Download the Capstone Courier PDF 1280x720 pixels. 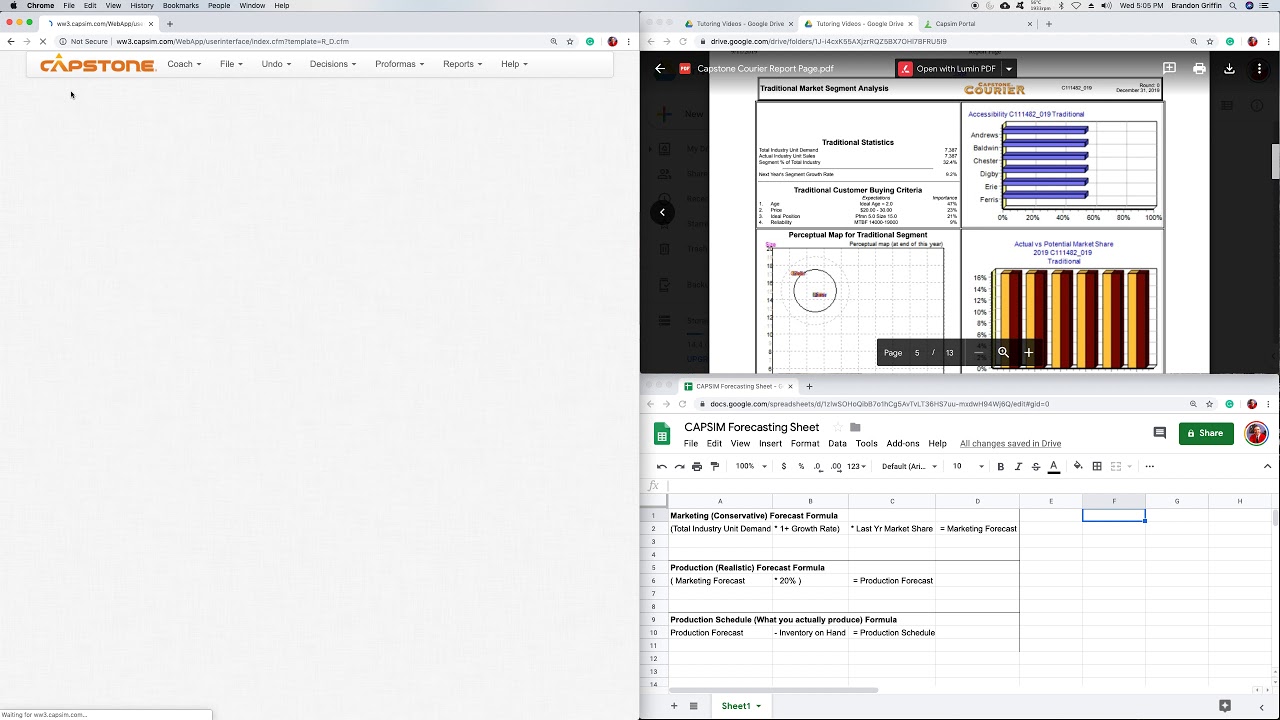(x=1229, y=68)
